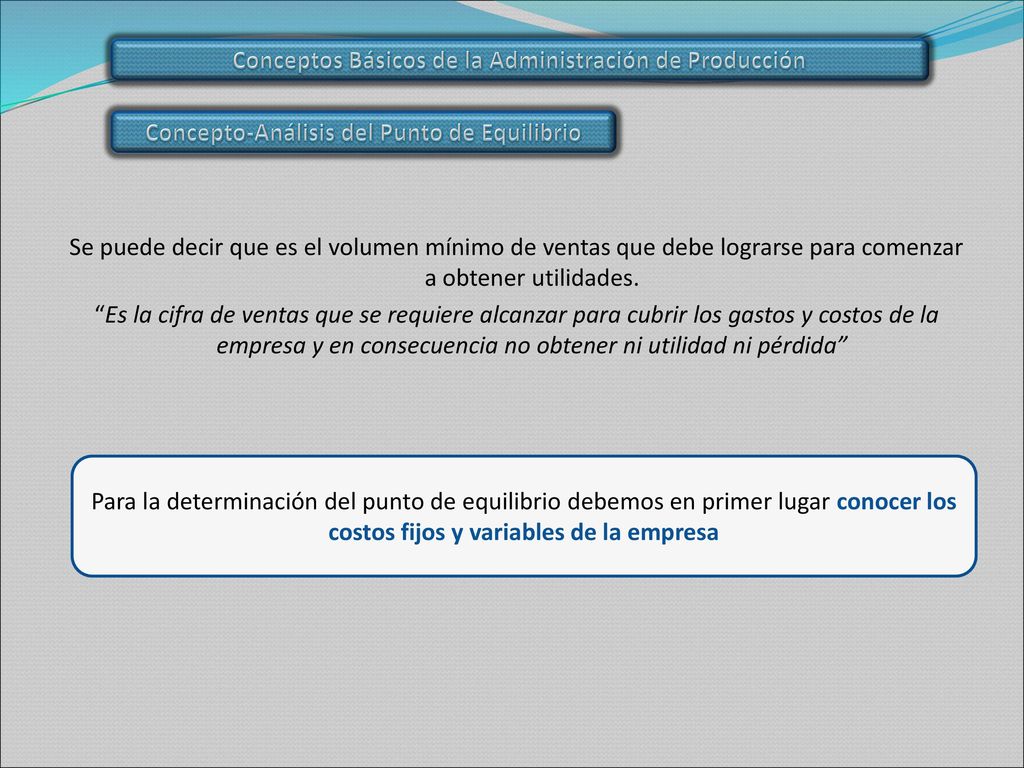Click the bold blue text 'costos fijos y variables de la empresa'
The width and height of the screenshot is (1024, 768).
tap(523, 532)
